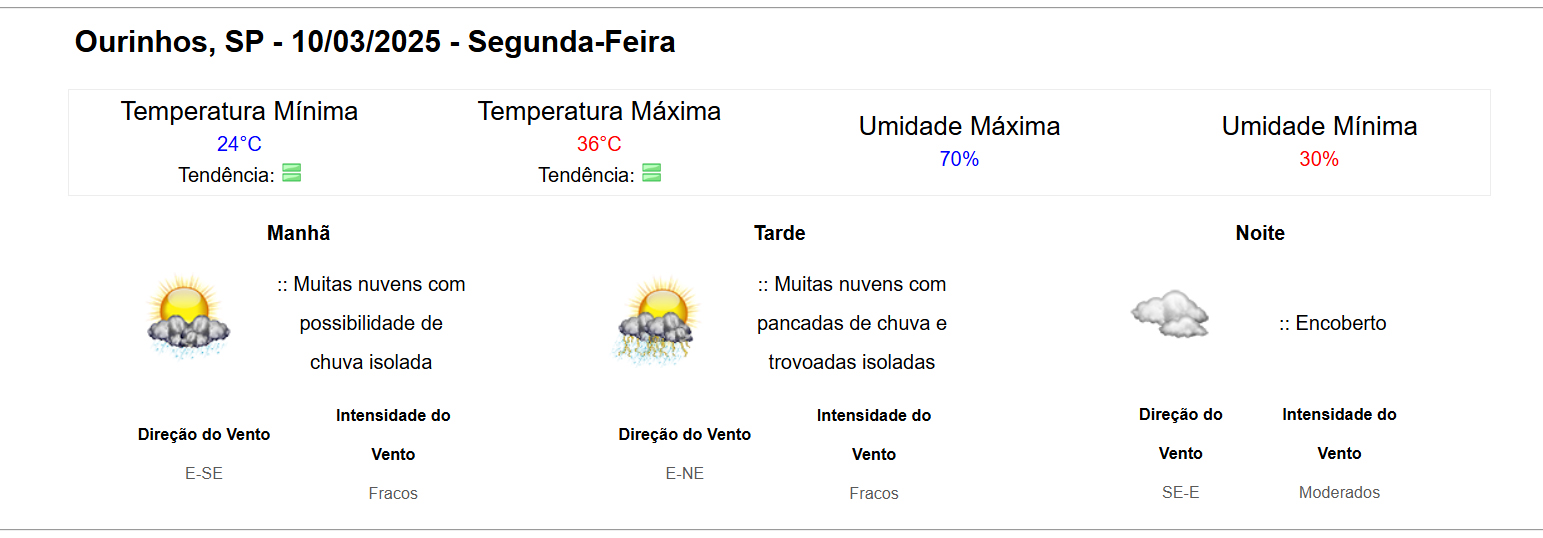This screenshot has width=1543, height=538.
Task: Click the afternoon thunderstorm weather icon
Action: tap(656, 319)
